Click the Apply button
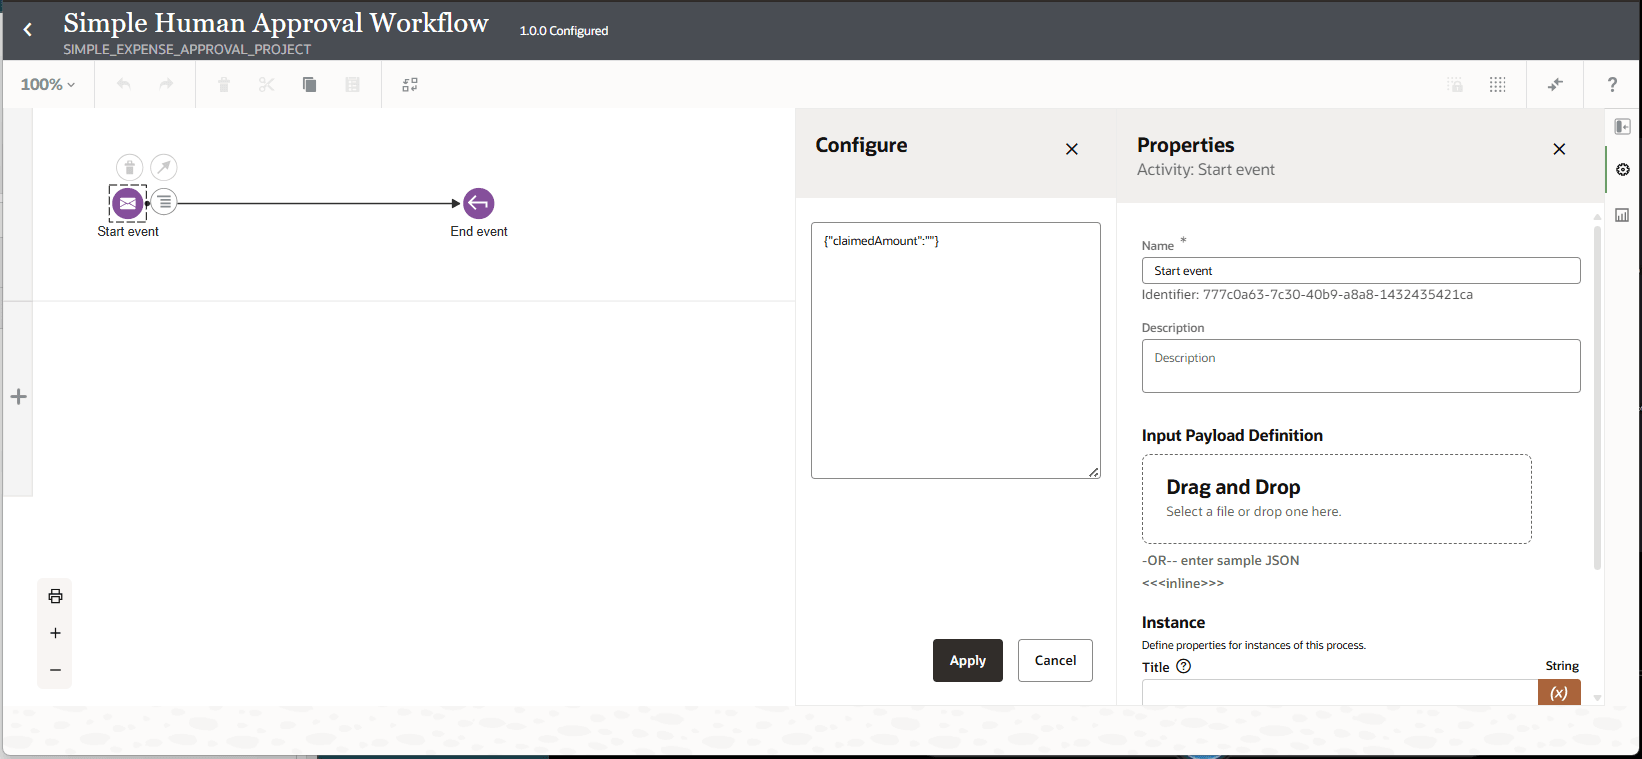The image size is (1642, 759). [x=968, y=661]
